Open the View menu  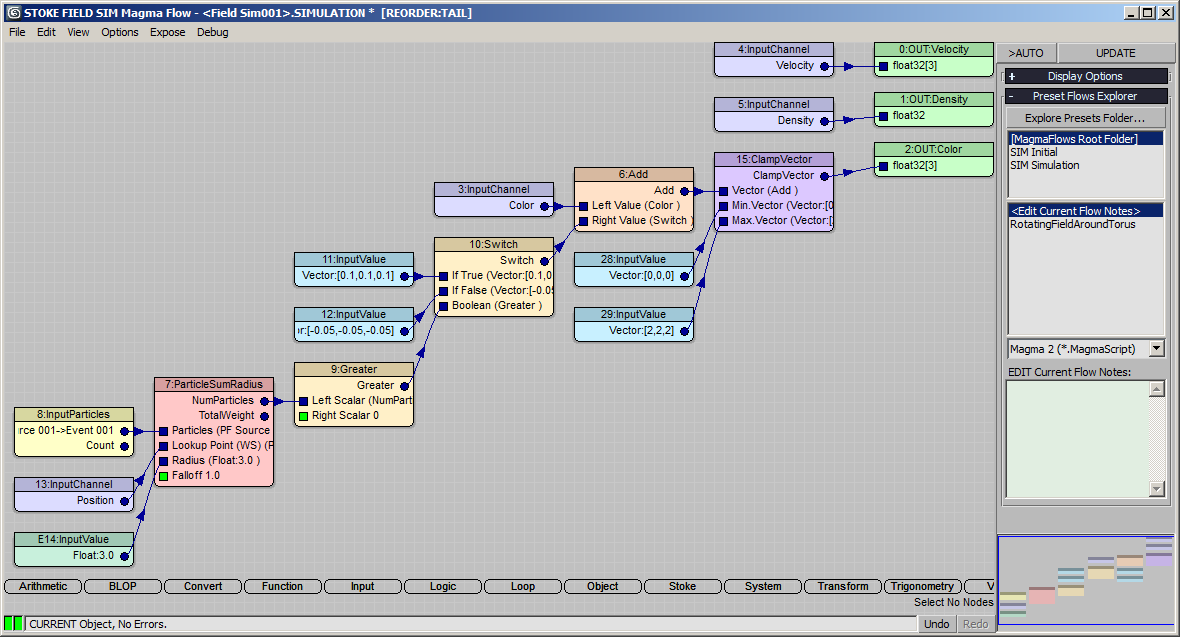tap(78, 32)
